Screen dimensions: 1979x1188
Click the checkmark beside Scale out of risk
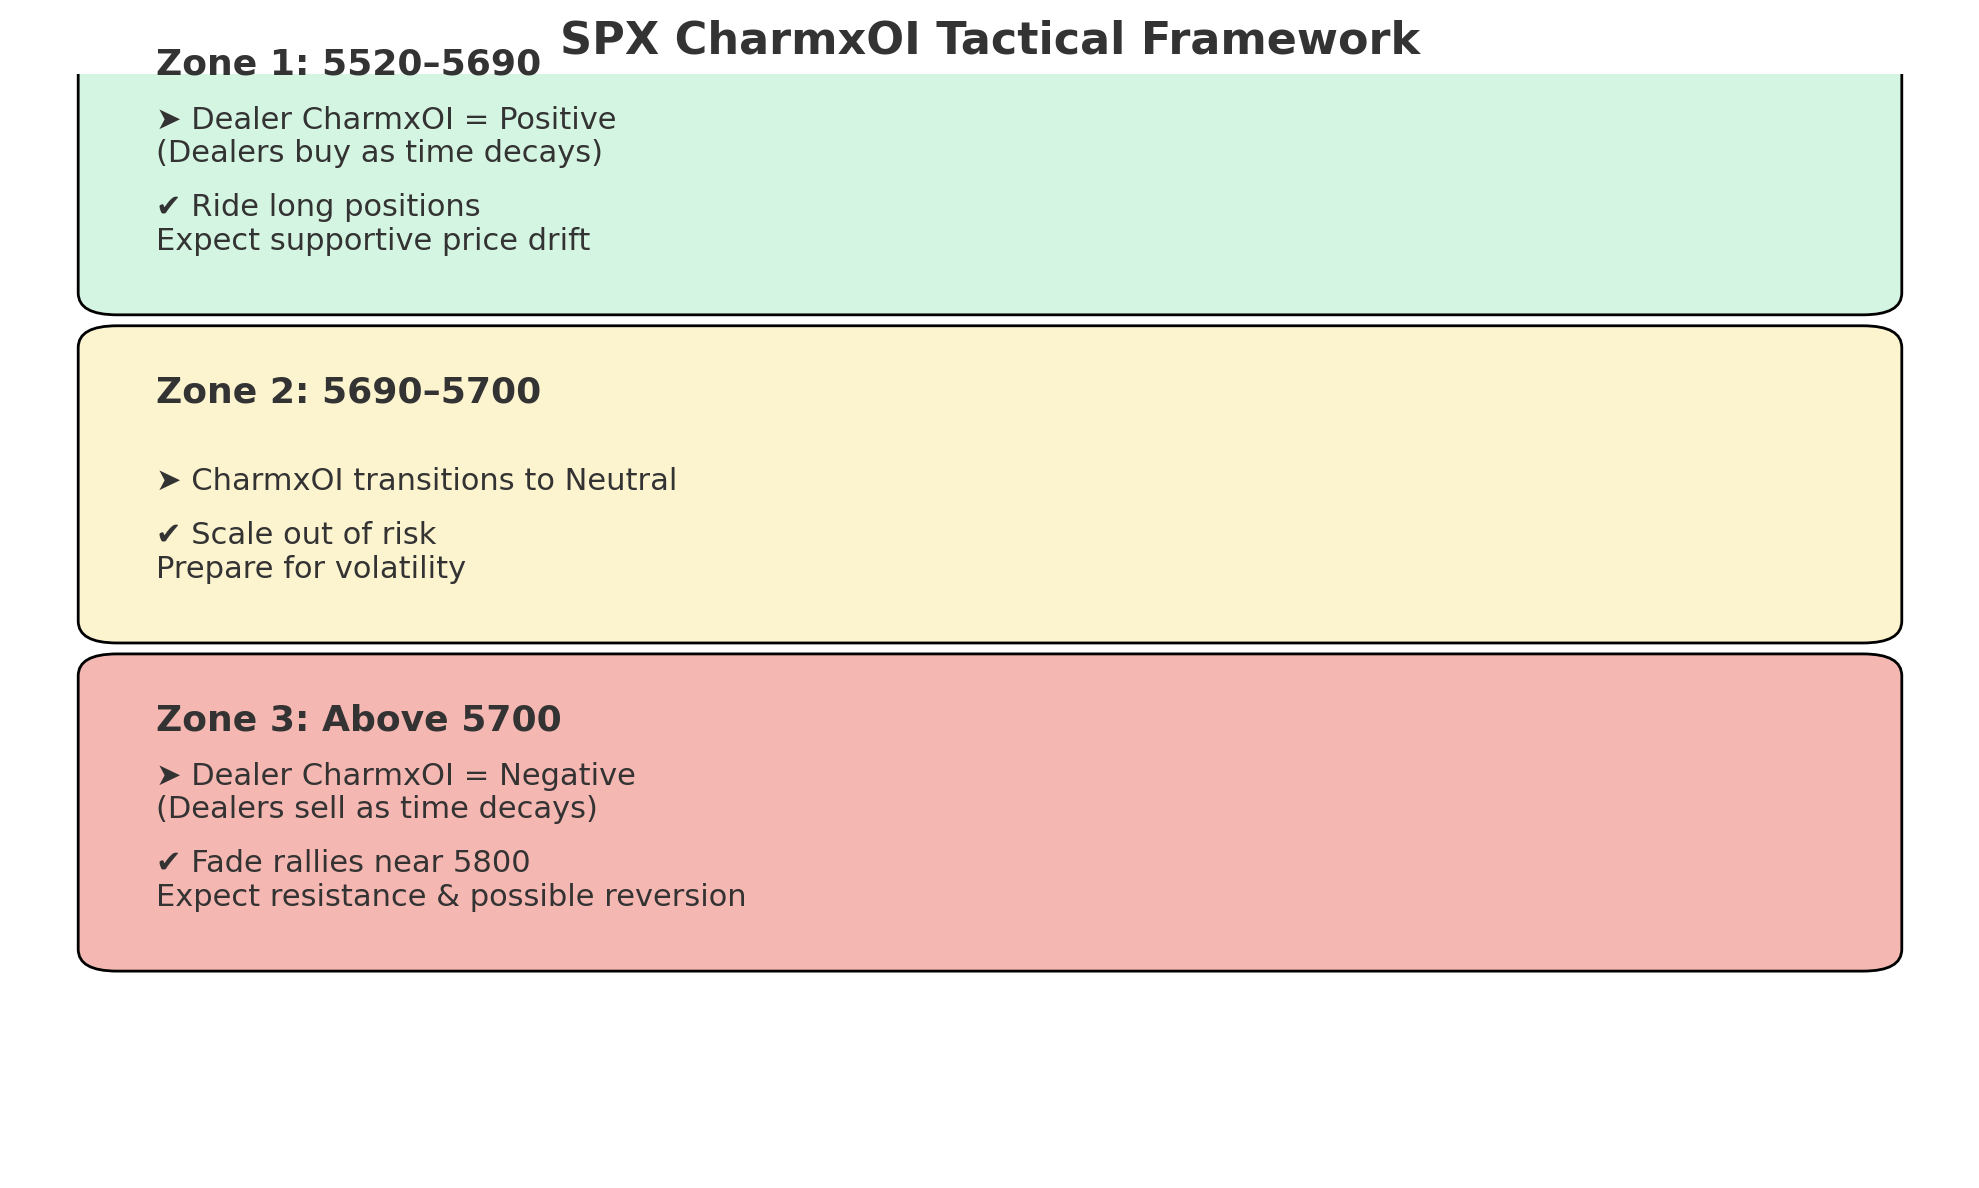click(168, 535)
